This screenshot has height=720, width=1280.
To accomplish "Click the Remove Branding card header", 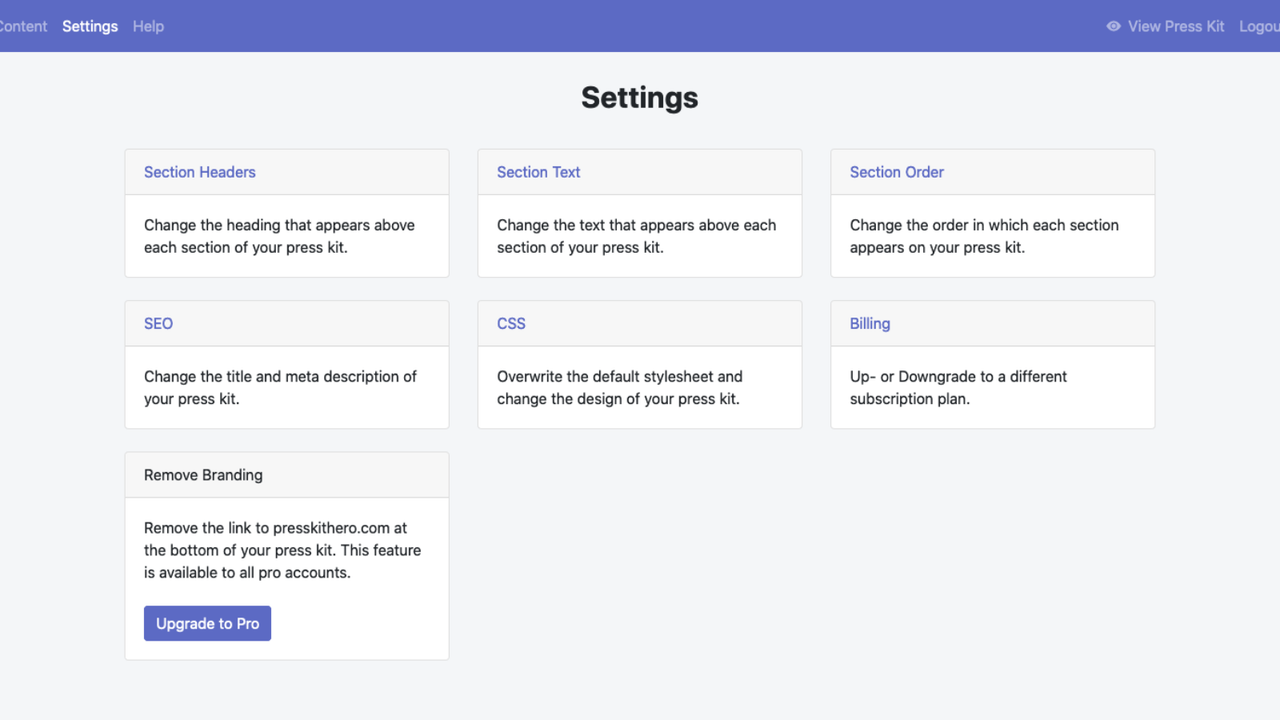I will [203, 475].
